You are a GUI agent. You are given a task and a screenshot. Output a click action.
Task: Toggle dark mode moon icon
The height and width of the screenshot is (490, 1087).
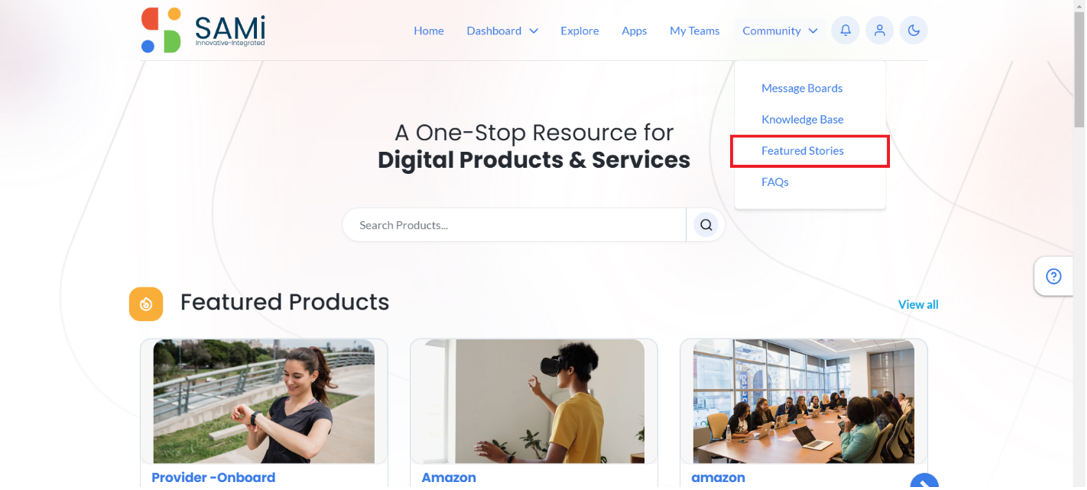coord(913,30)
